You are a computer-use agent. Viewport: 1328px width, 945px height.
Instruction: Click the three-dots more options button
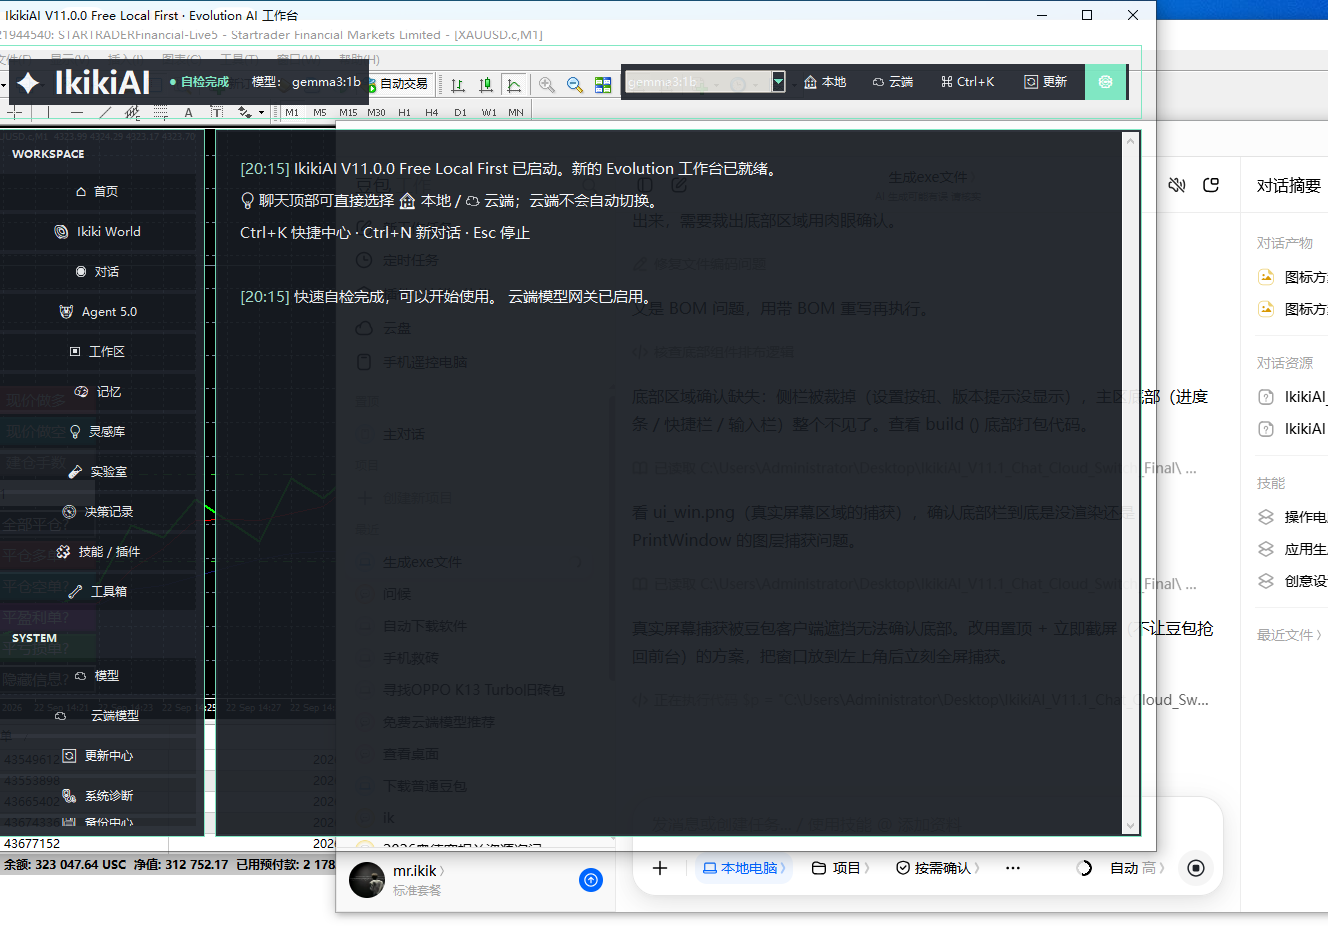[x=1013, y=868]
